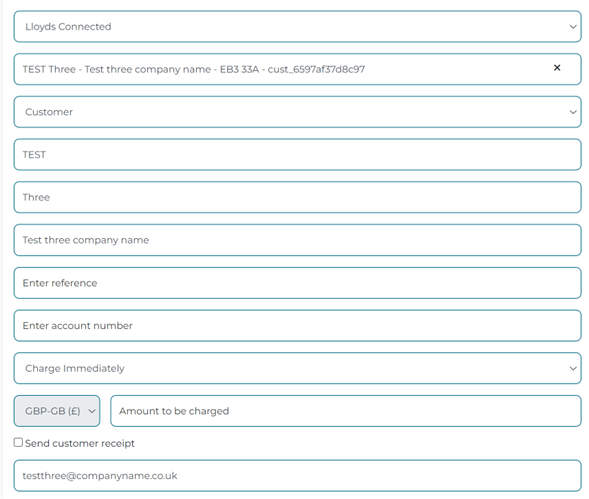This screenshot has width=589, height=499.
Task: Click the Send customer receipt label
Action: 80,443
